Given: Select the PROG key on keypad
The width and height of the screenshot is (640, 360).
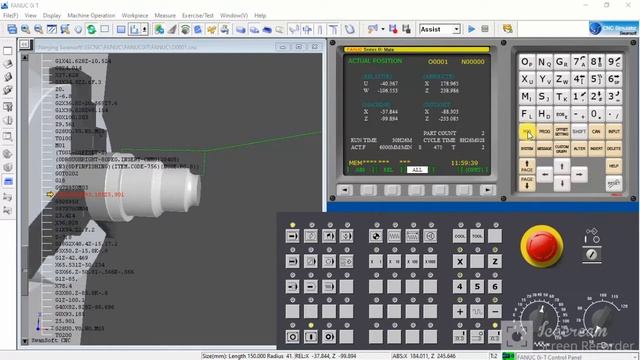Looking at the screenshot, I should [544, 131].
